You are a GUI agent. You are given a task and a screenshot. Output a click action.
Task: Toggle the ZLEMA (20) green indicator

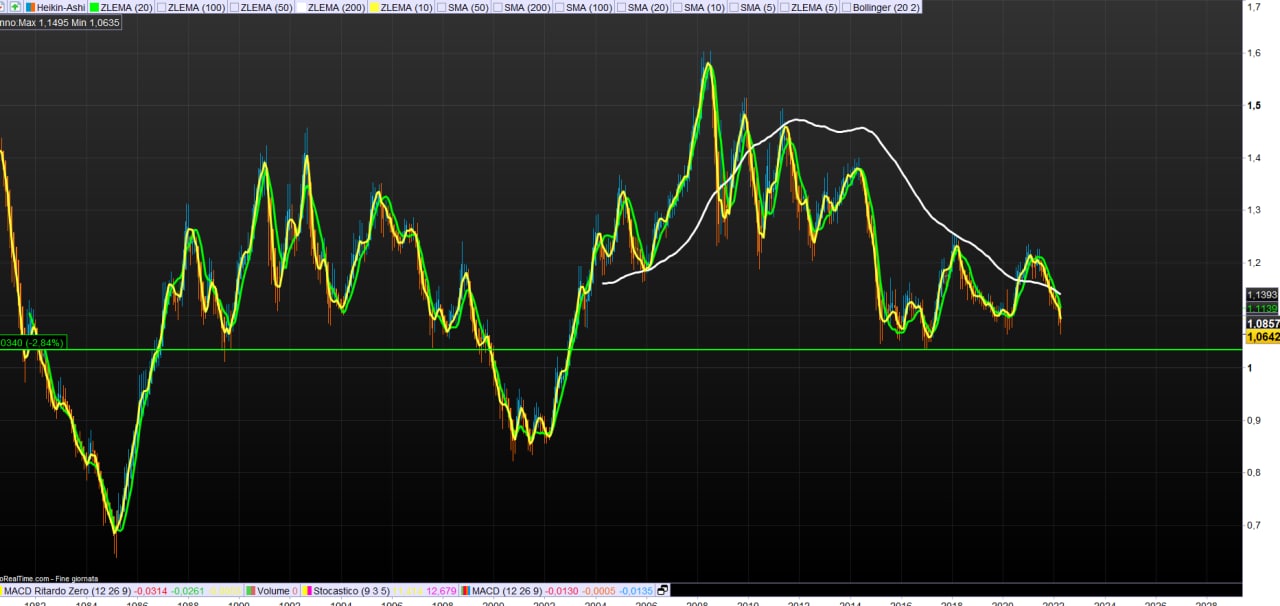(x=95, y=7)
